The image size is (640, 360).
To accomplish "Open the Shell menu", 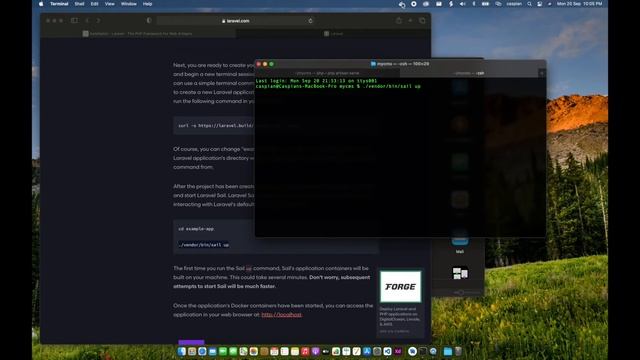I will 79,4.
